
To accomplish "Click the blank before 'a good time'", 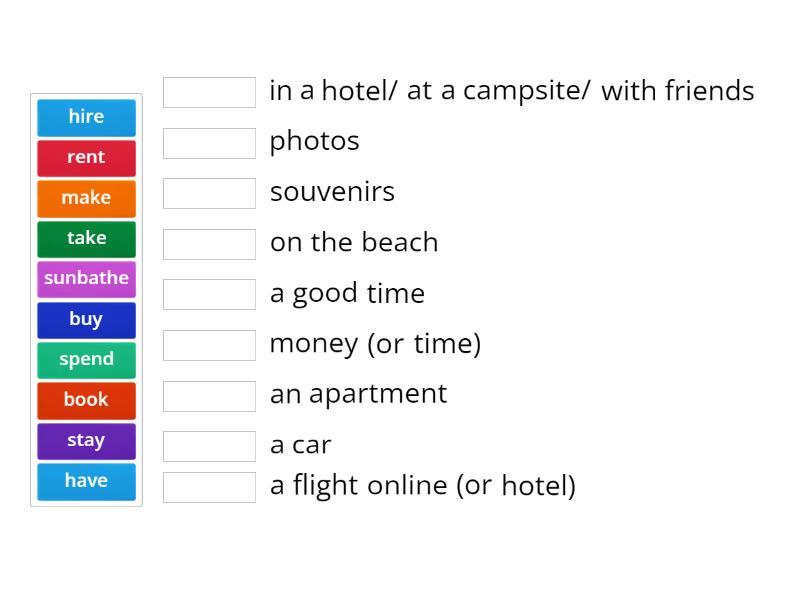I will tap(209, 294).
